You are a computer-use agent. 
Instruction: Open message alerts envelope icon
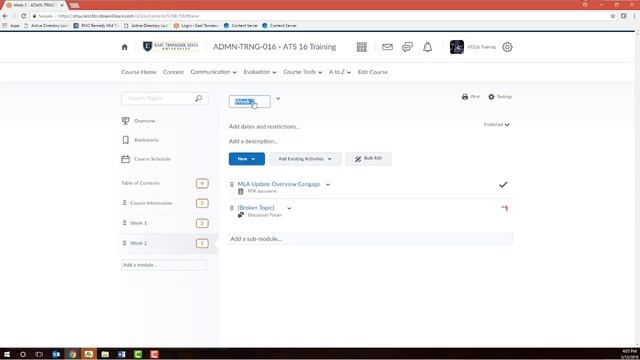387,47
